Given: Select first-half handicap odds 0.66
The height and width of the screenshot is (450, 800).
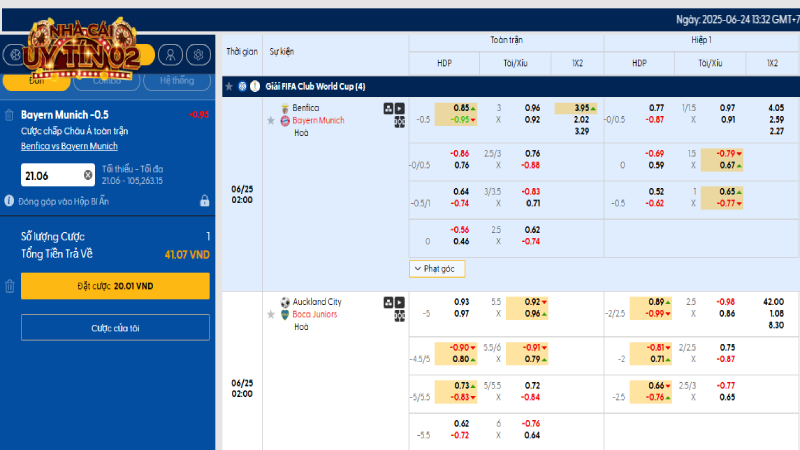Looking at the screenshot, I should click(656, 386).
